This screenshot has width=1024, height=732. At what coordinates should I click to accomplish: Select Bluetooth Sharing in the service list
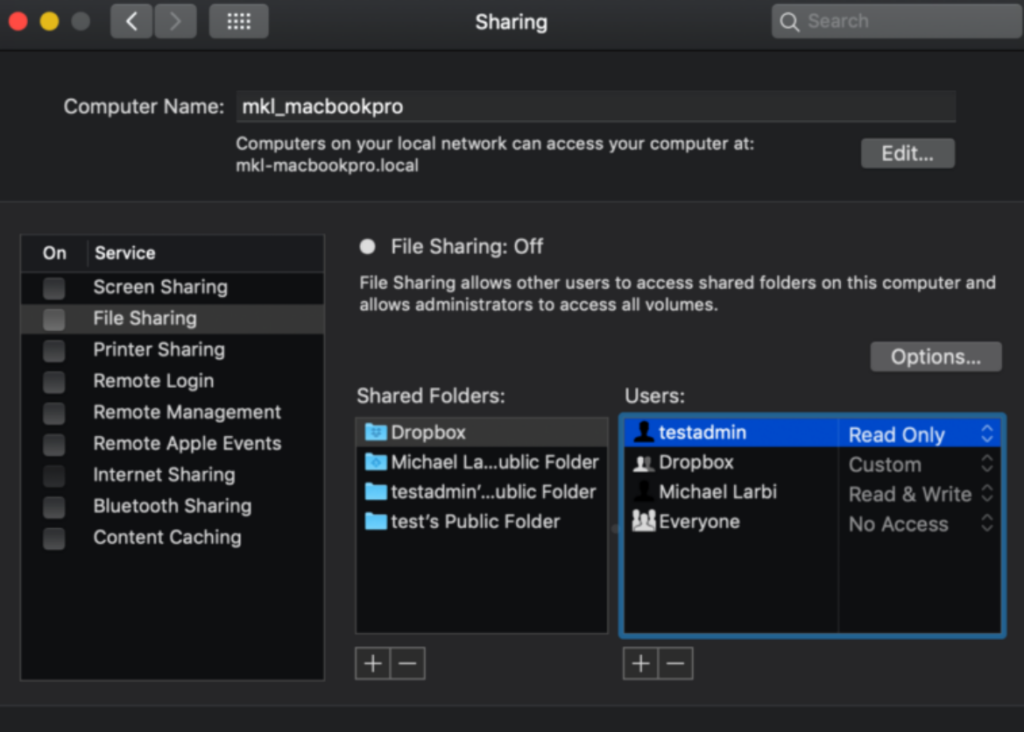(172, 506)
